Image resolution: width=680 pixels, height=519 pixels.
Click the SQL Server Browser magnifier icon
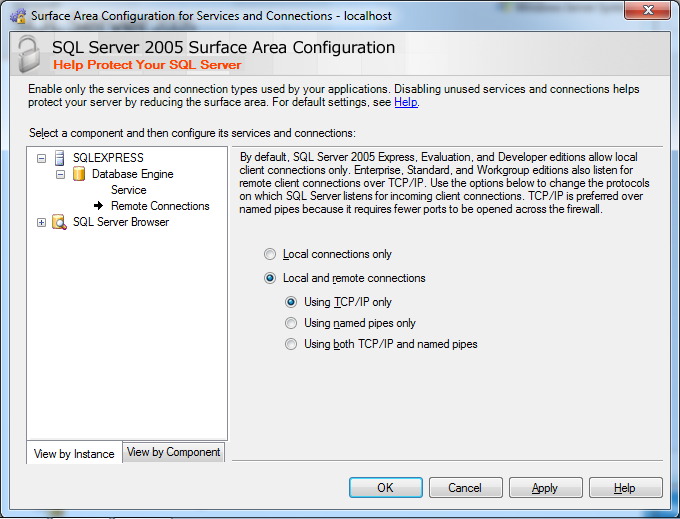(59, 222)
